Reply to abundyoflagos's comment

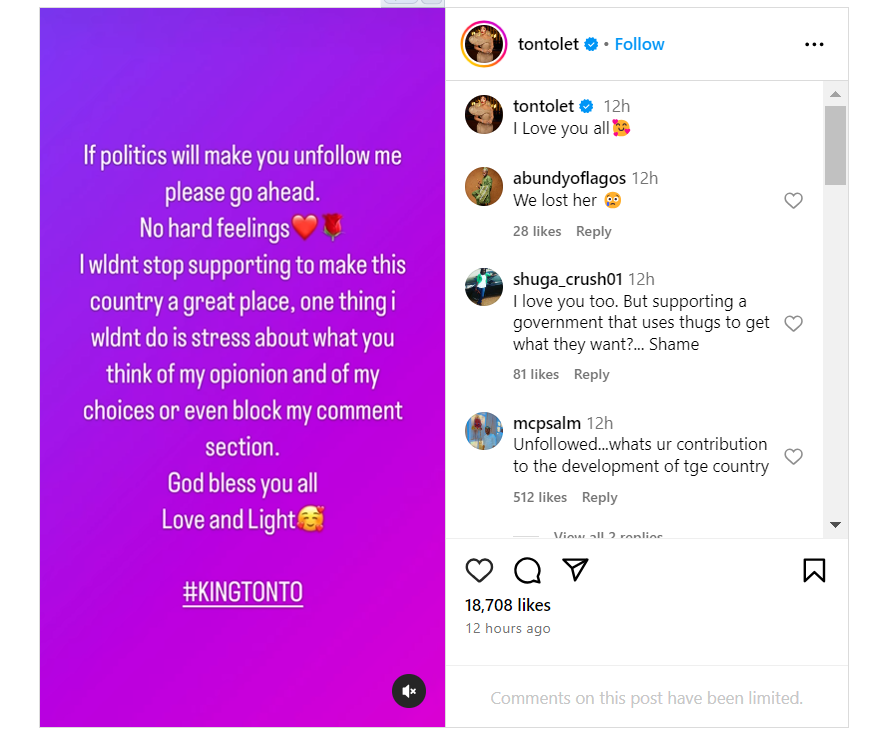[x=593, y=231]
